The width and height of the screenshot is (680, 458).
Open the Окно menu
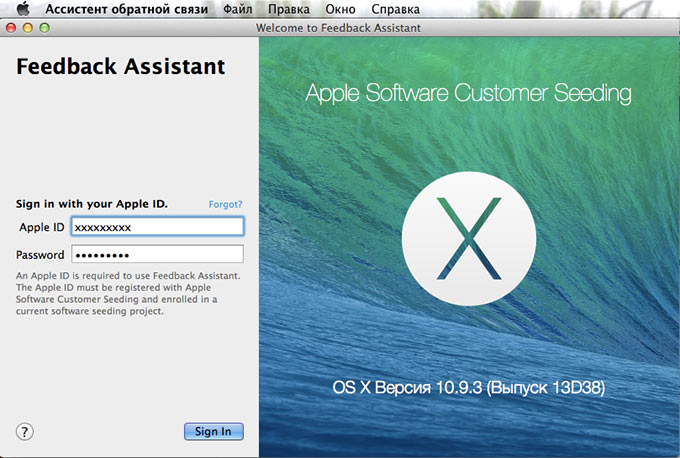340,9
